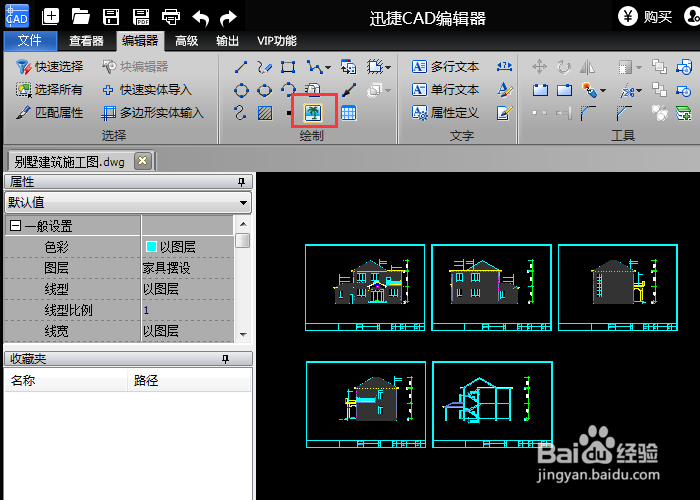Click 单行文本 button
The height and width of the screenshot is (500, 700).
(445, 90)
